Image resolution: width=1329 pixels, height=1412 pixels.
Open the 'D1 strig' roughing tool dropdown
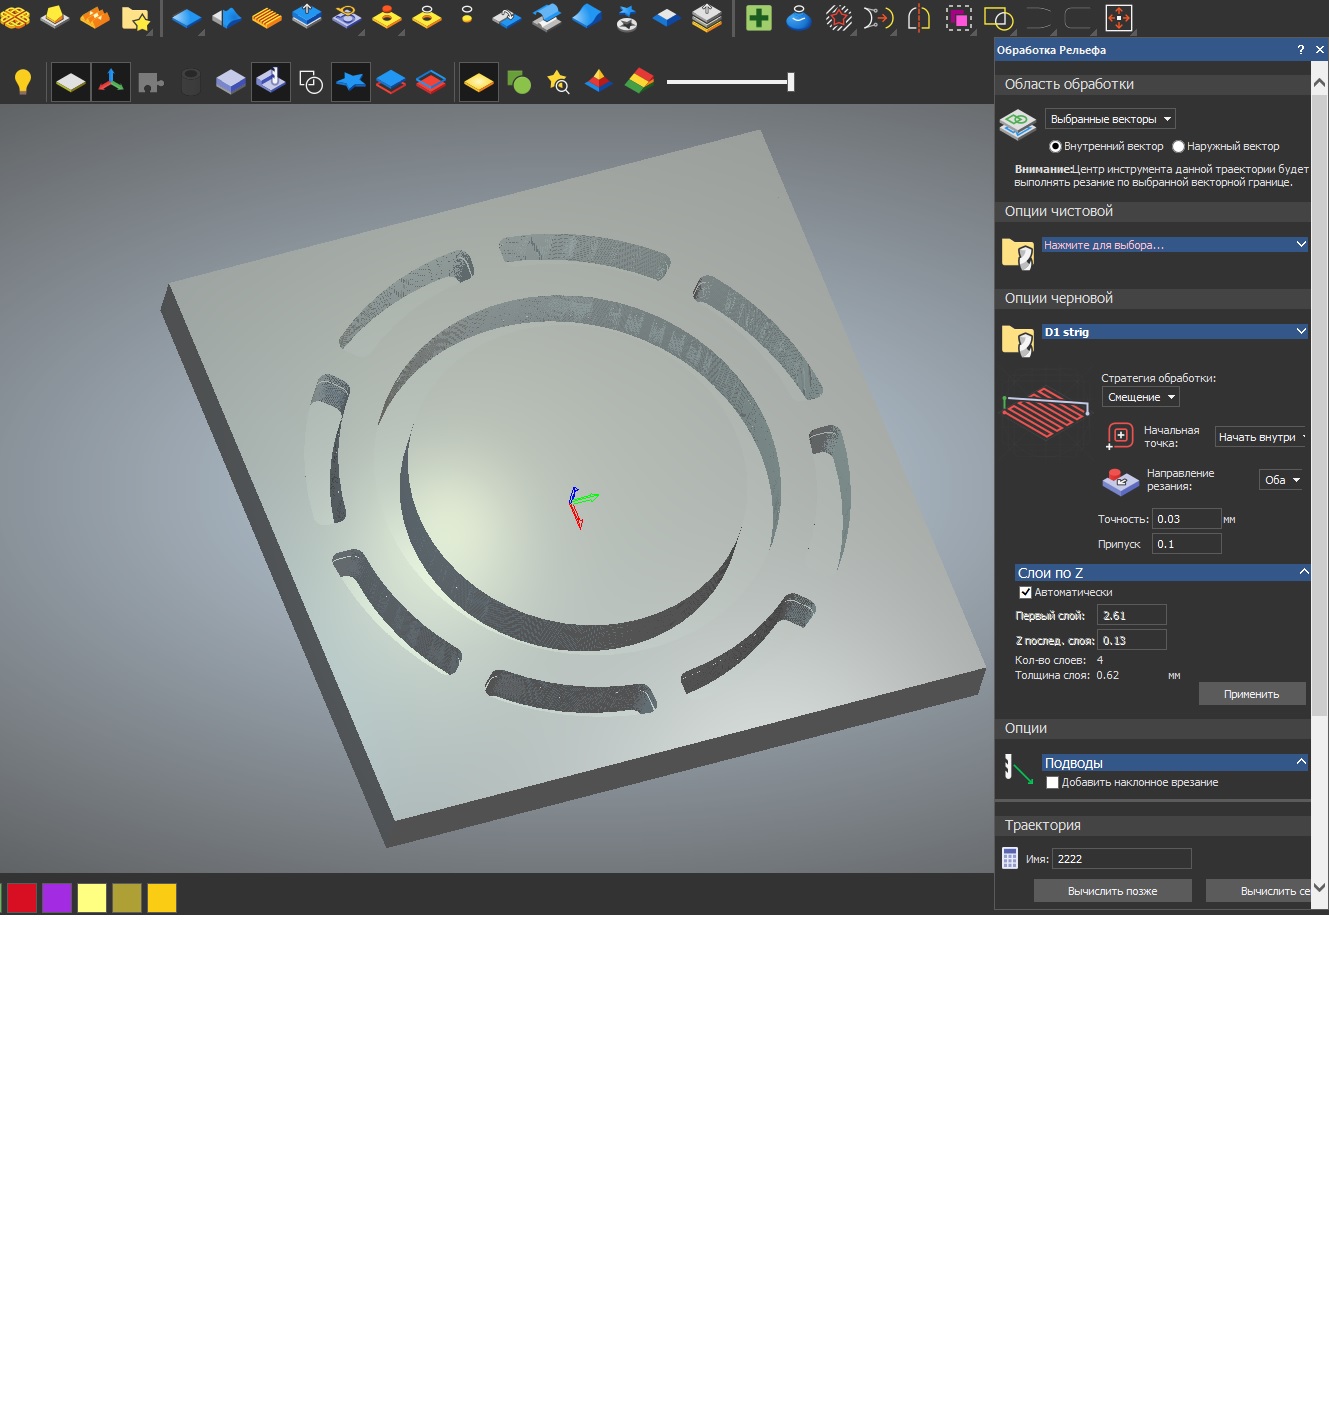pos(1175,332)
